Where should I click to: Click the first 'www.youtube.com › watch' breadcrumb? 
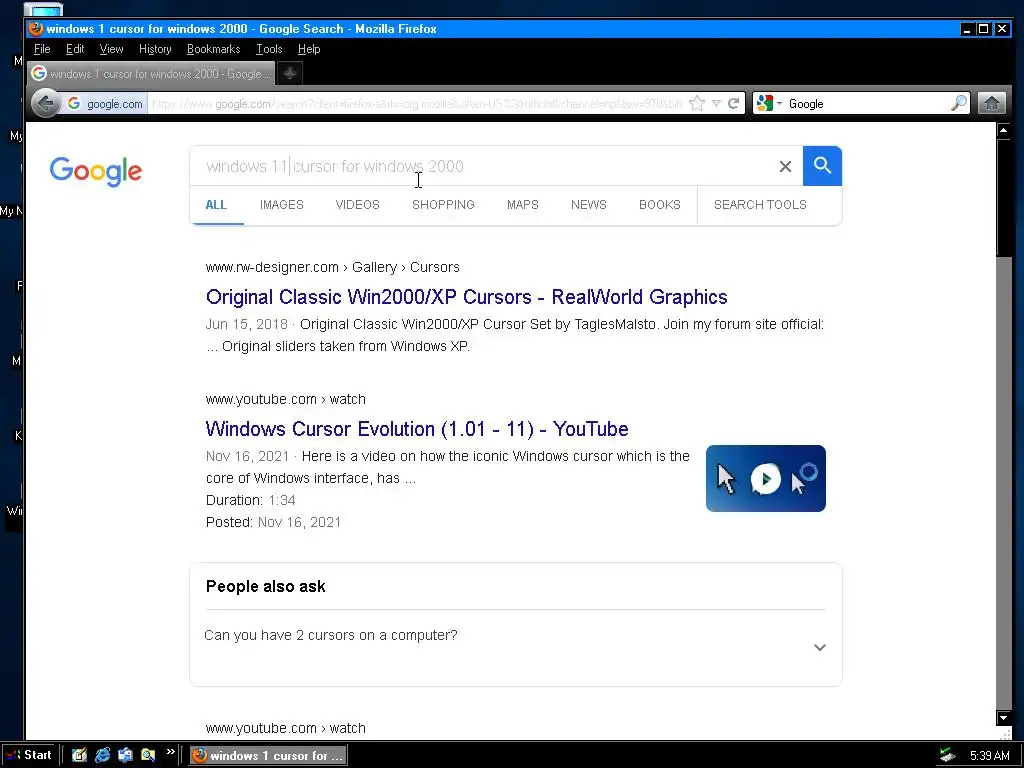pyautogui.click(x=285, y=399)
